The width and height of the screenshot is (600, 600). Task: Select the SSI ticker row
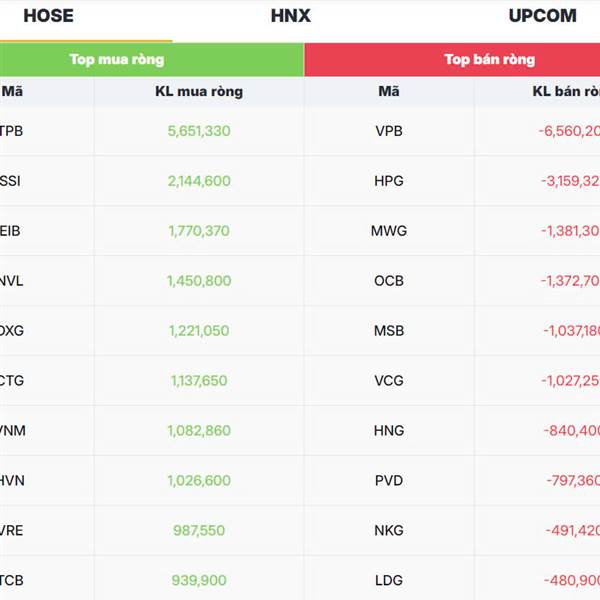10,181
